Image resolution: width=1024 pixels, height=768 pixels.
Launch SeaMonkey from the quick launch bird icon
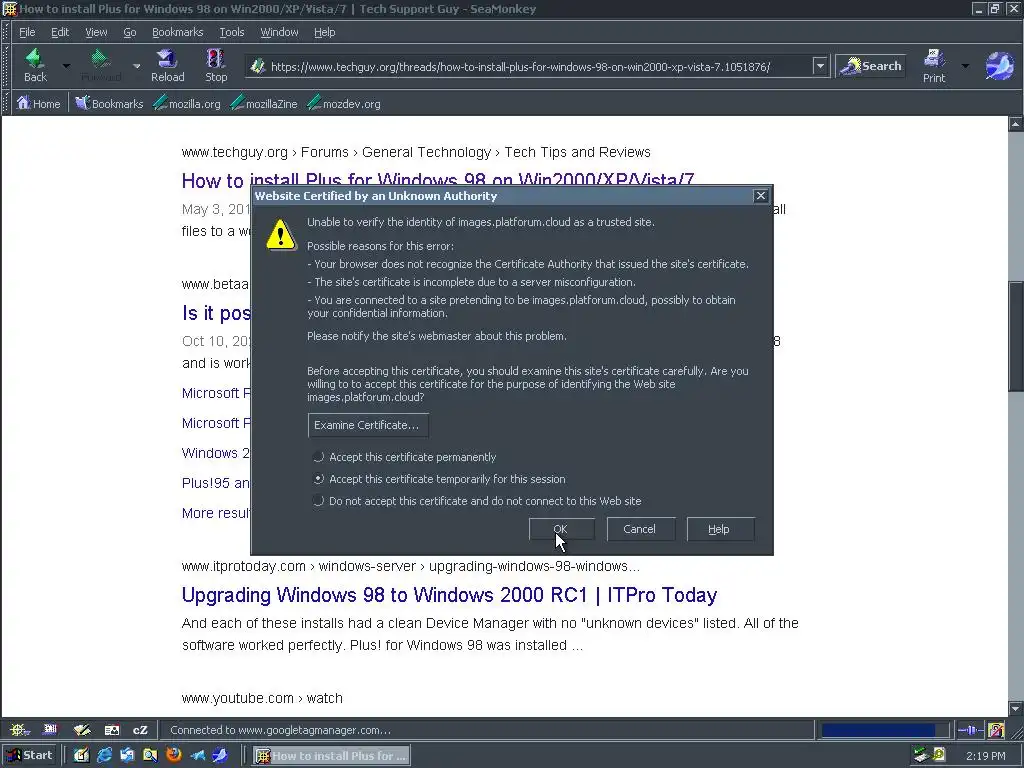(220, 756)
